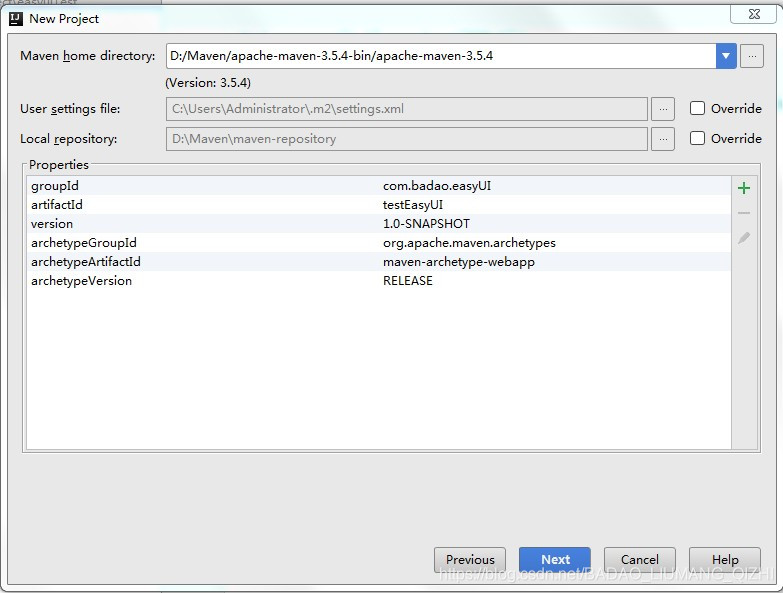Proceed with the Next button
This screenshot has width=783, height=593.
point(555,560)
